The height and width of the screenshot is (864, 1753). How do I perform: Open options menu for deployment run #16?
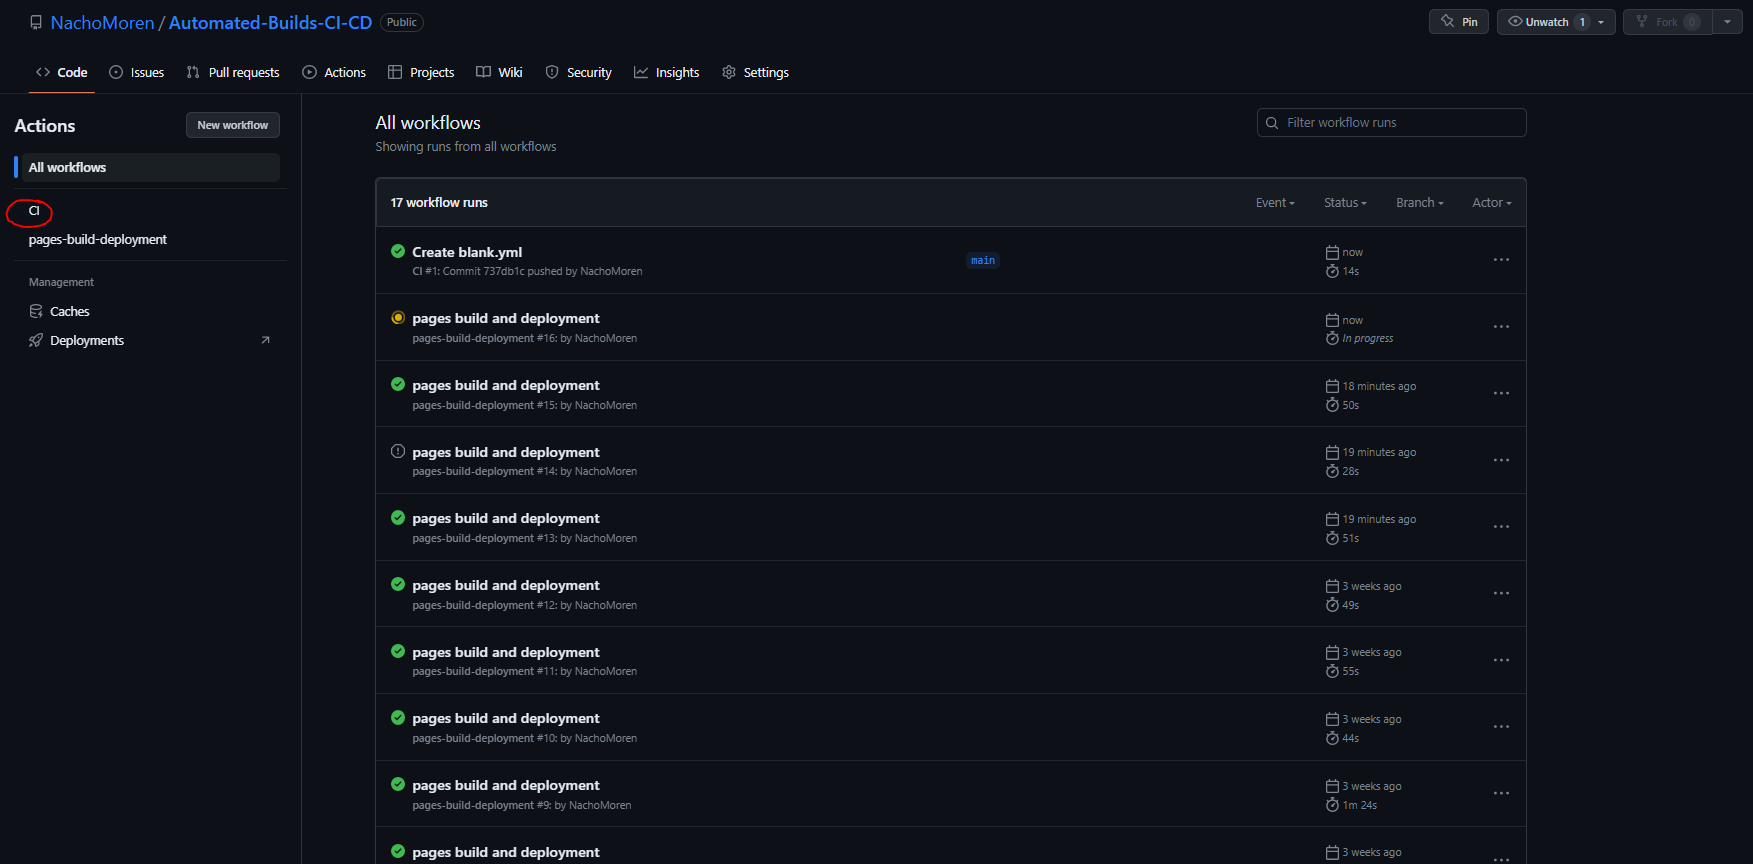point(1501,327)
